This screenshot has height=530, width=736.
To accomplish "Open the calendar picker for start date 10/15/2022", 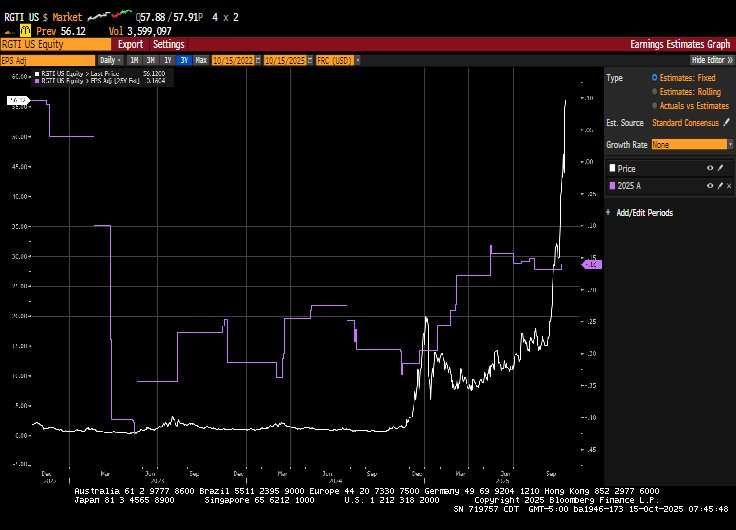I will (x=258, y=60).
